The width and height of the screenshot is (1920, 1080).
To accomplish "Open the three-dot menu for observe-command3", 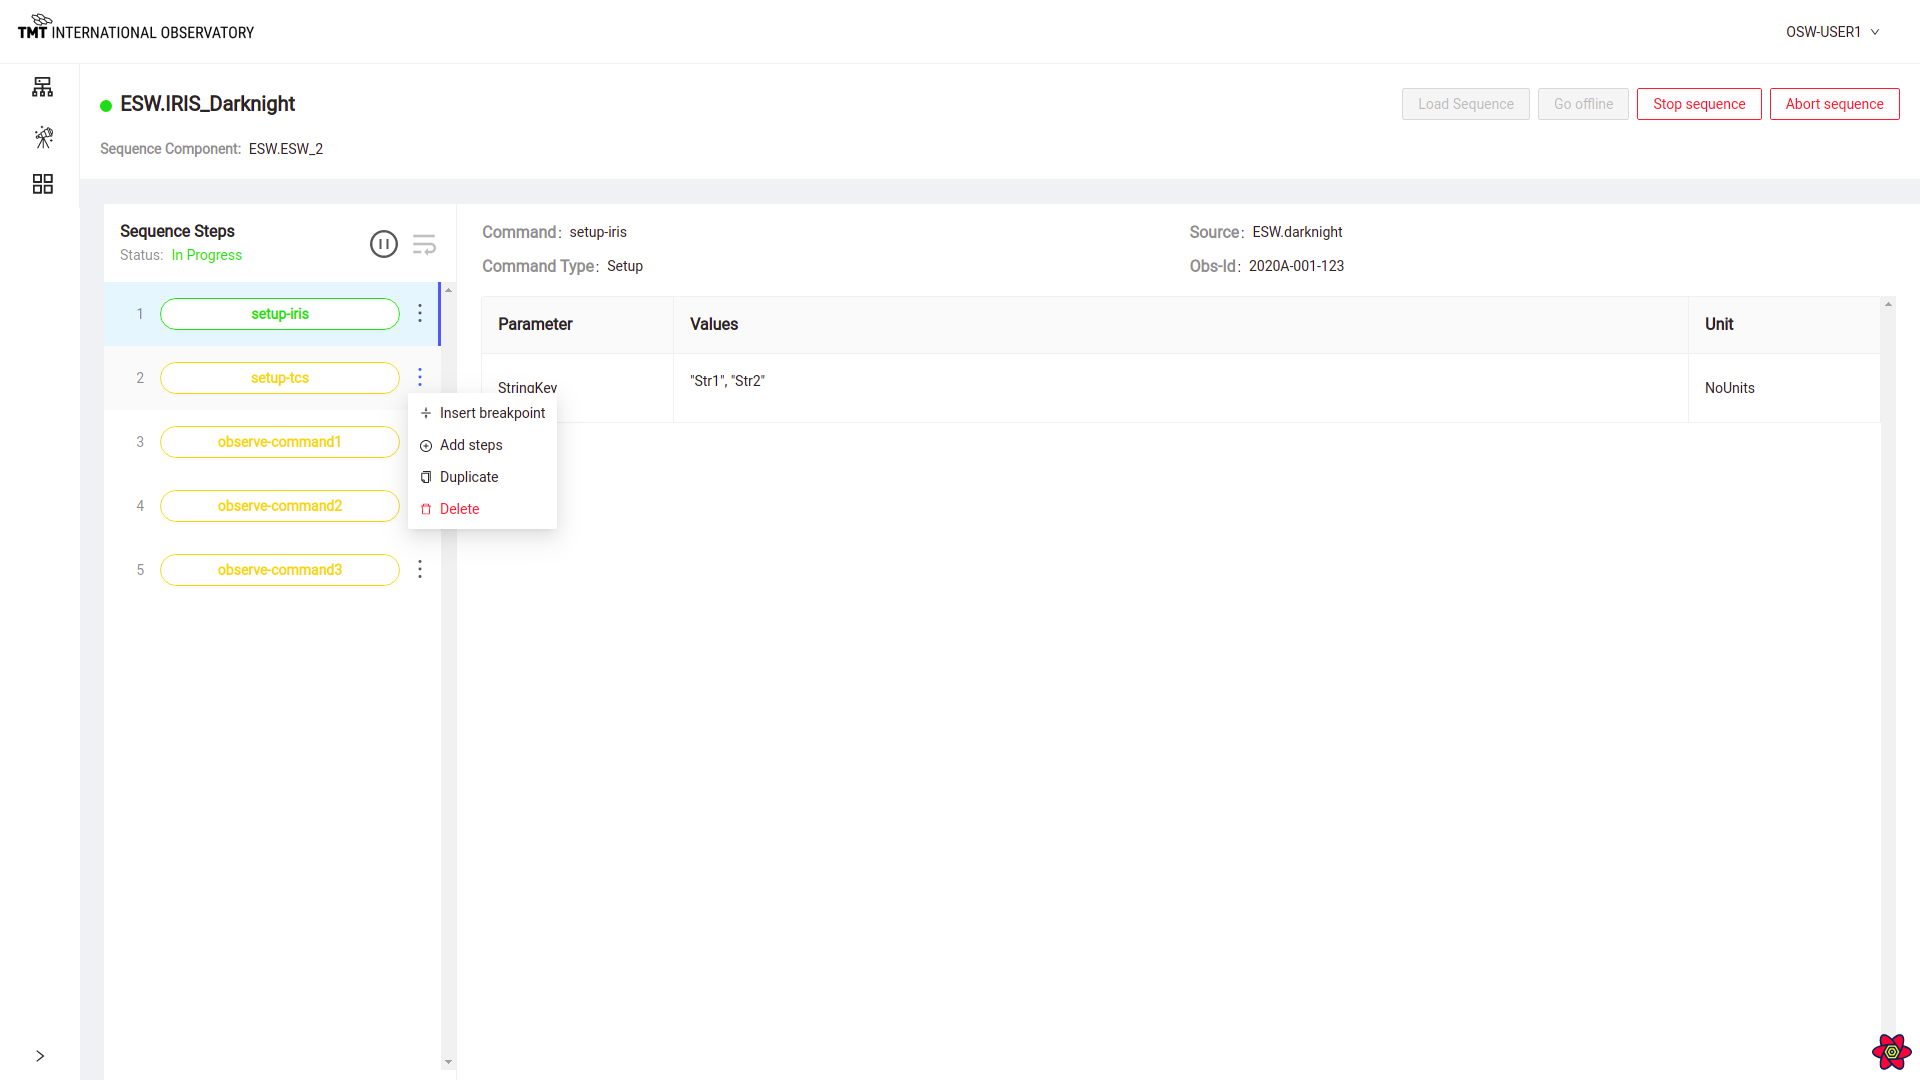I will point(420,570).
